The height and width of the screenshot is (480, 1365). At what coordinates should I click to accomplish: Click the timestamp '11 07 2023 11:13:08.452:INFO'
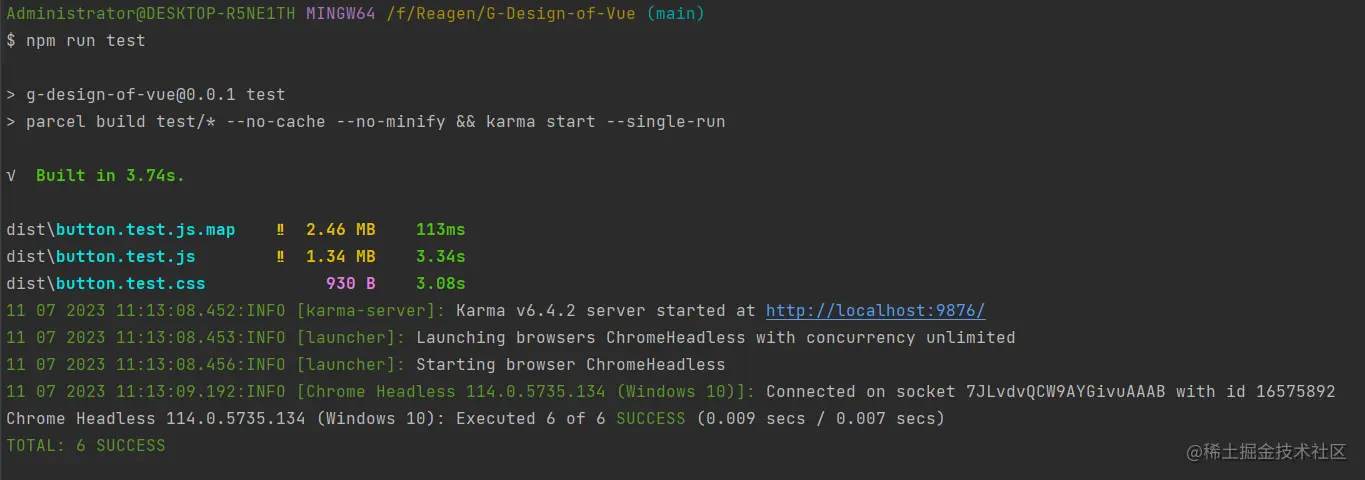click(x=146, y=311)
